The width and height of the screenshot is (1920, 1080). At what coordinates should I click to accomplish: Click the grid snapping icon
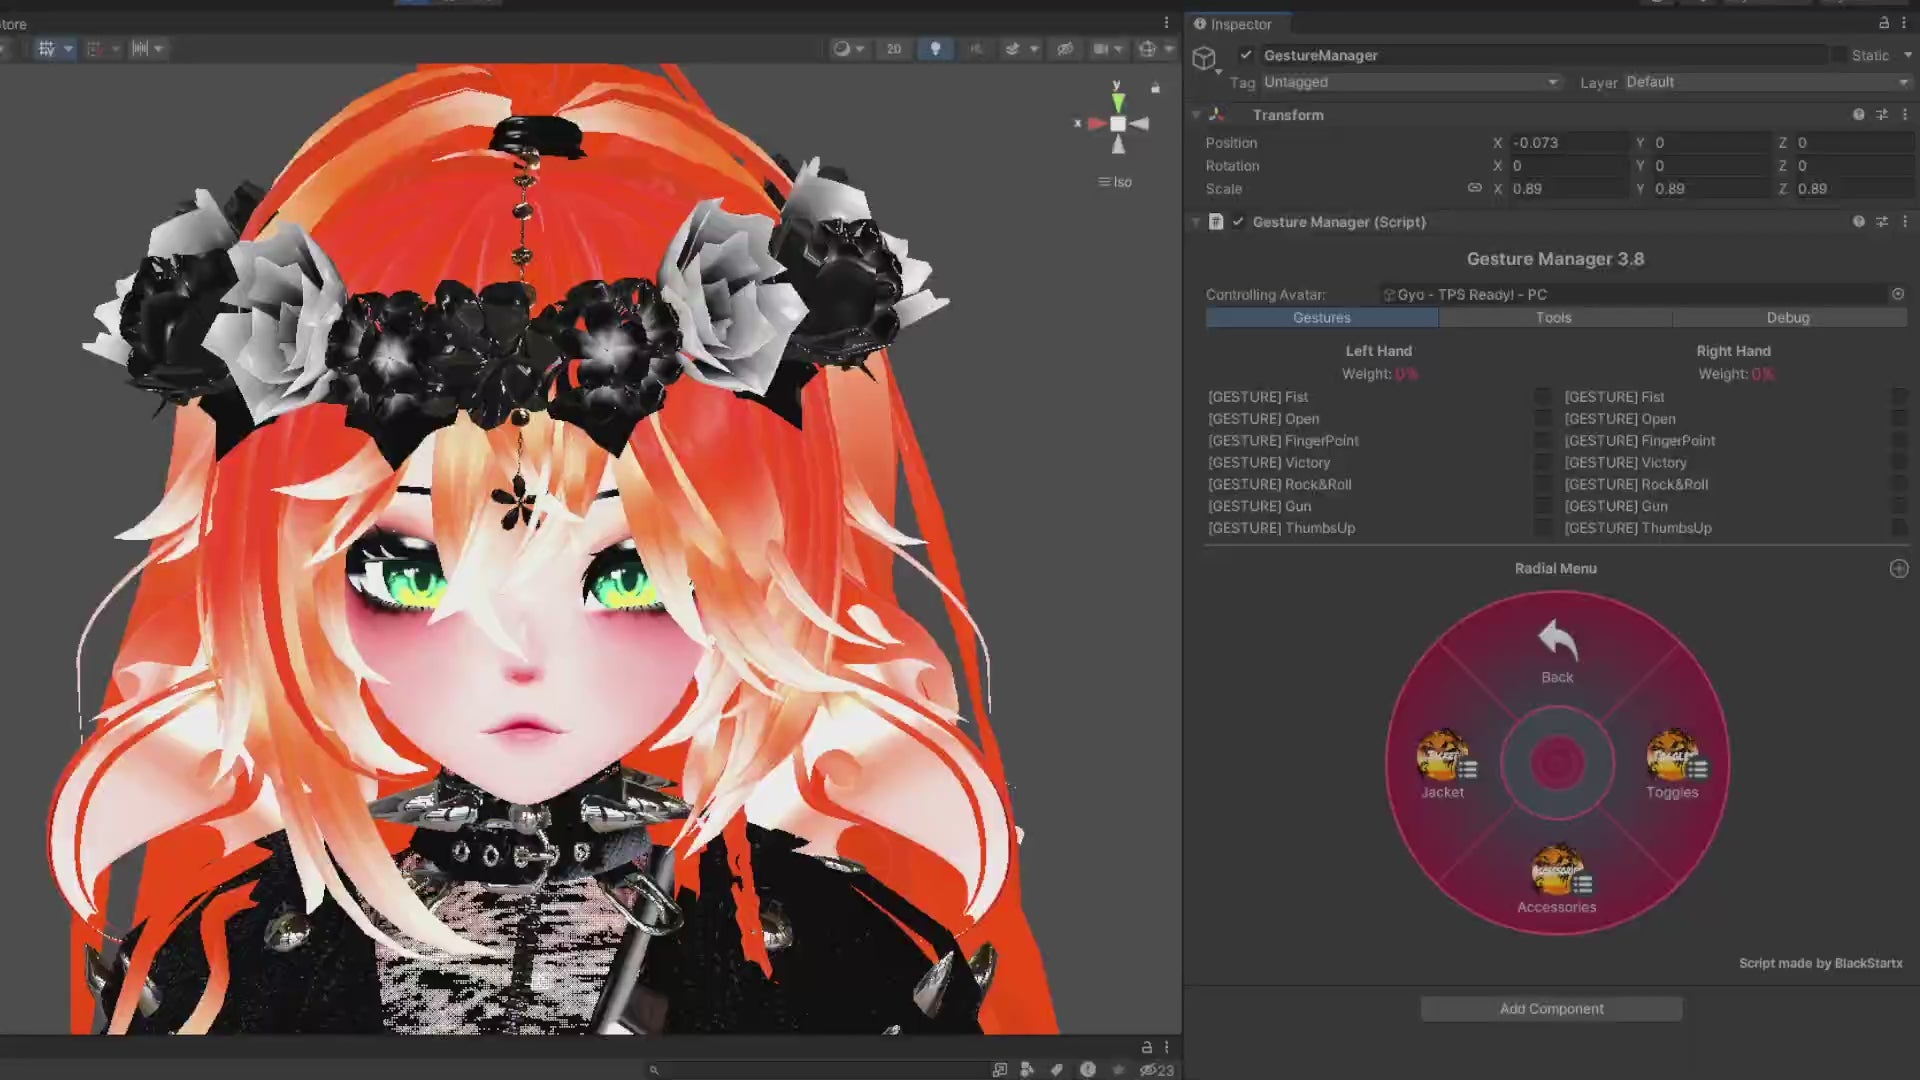click(x=94, y=49)
